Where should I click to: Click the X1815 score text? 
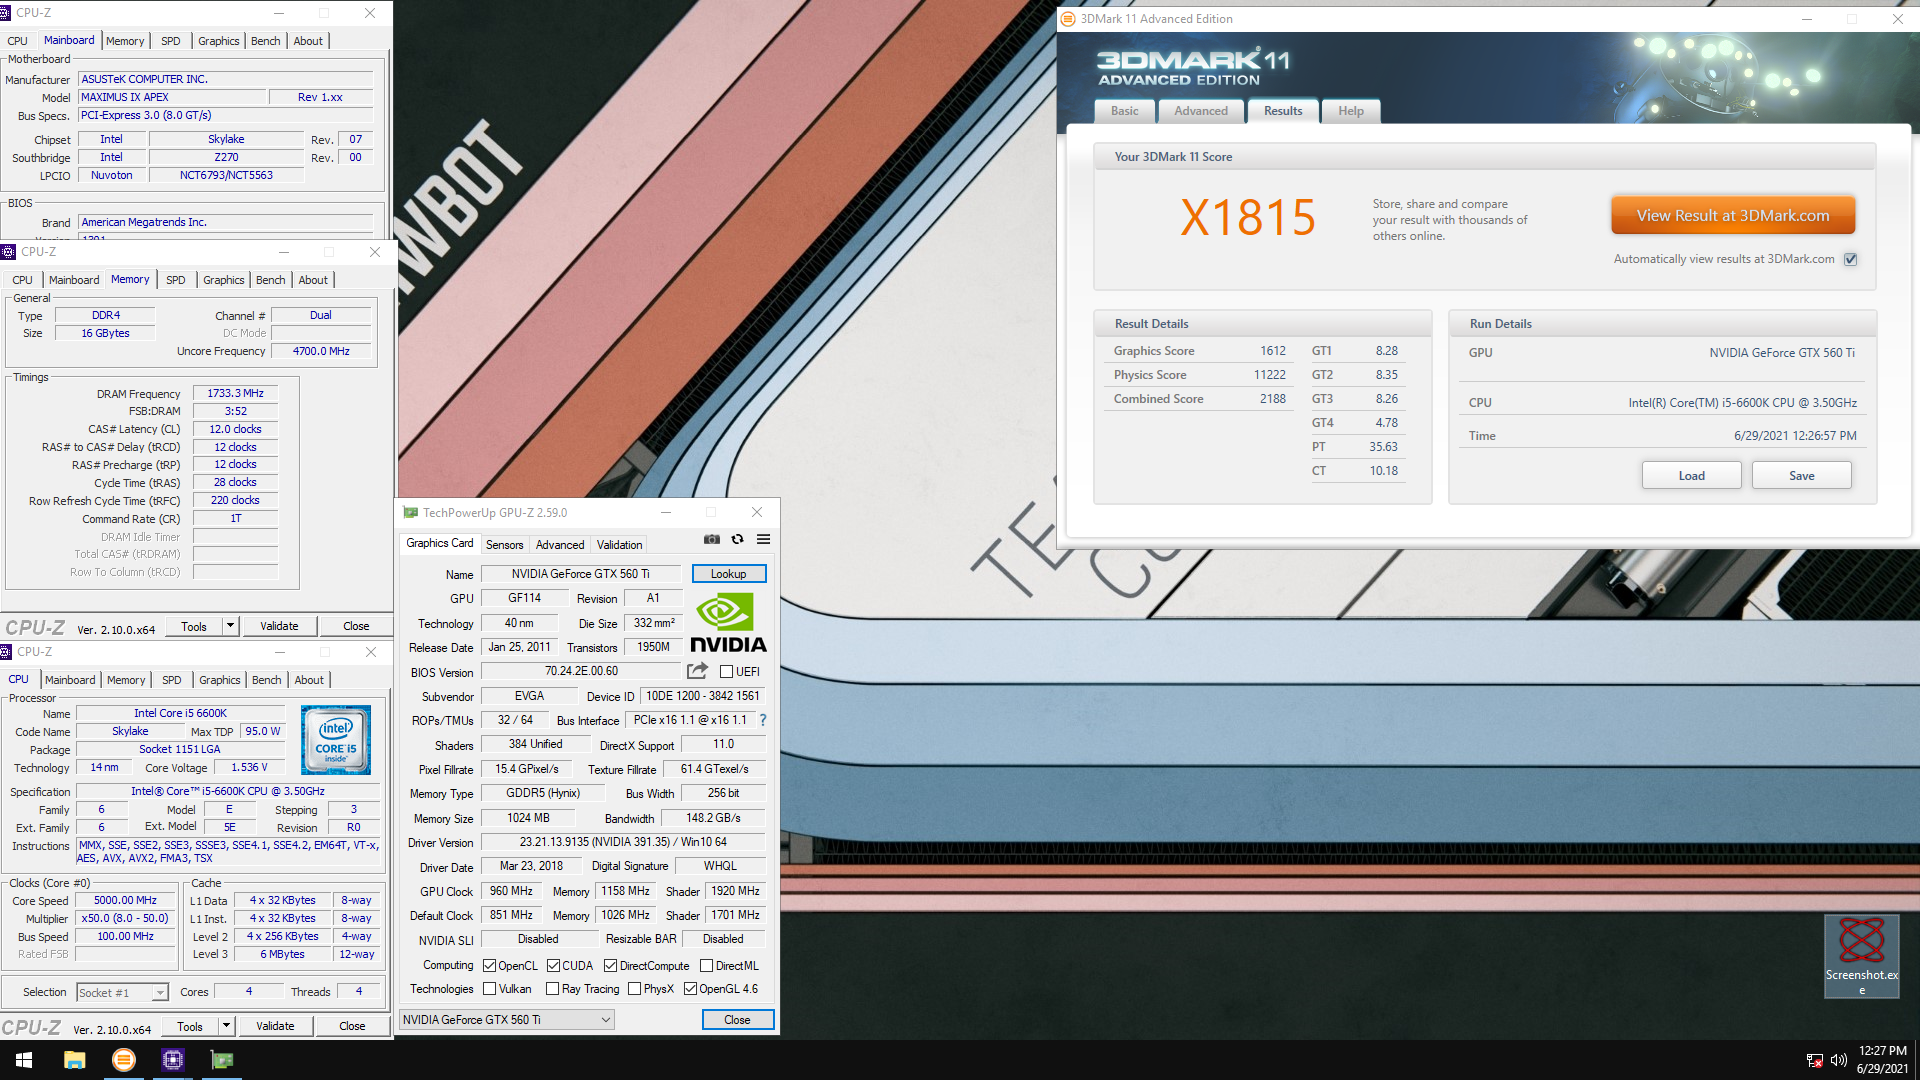pyautogui.click(x=1248, y=218)
